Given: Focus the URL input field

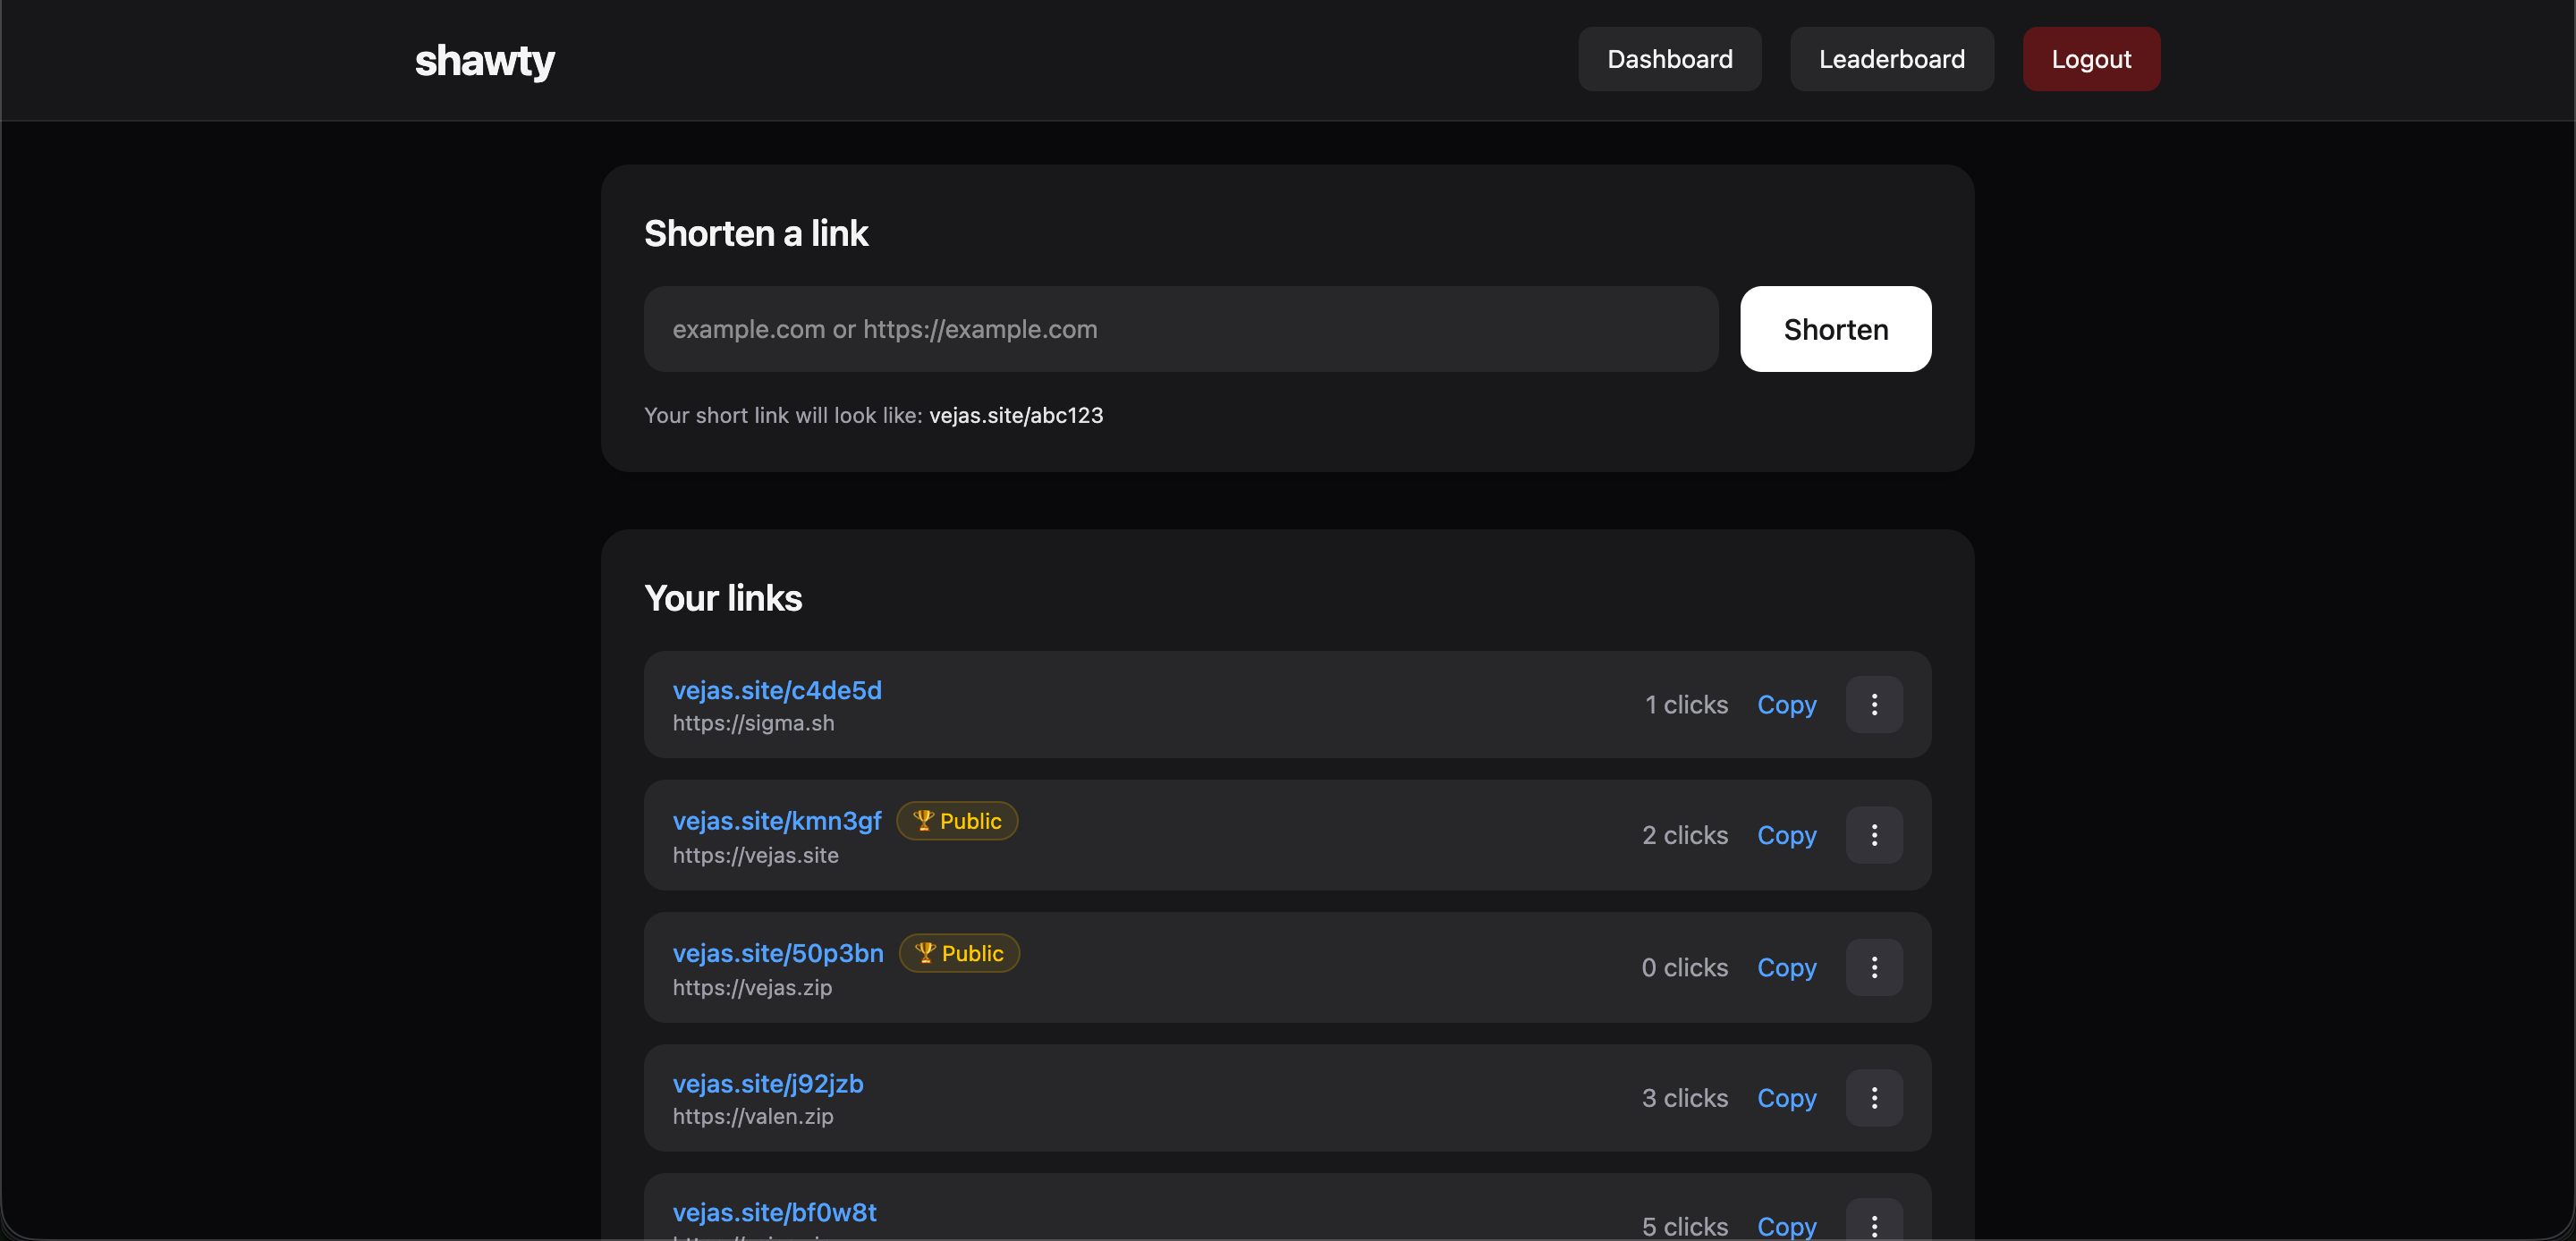Looking at the screenshot, I should [1180, 329].
